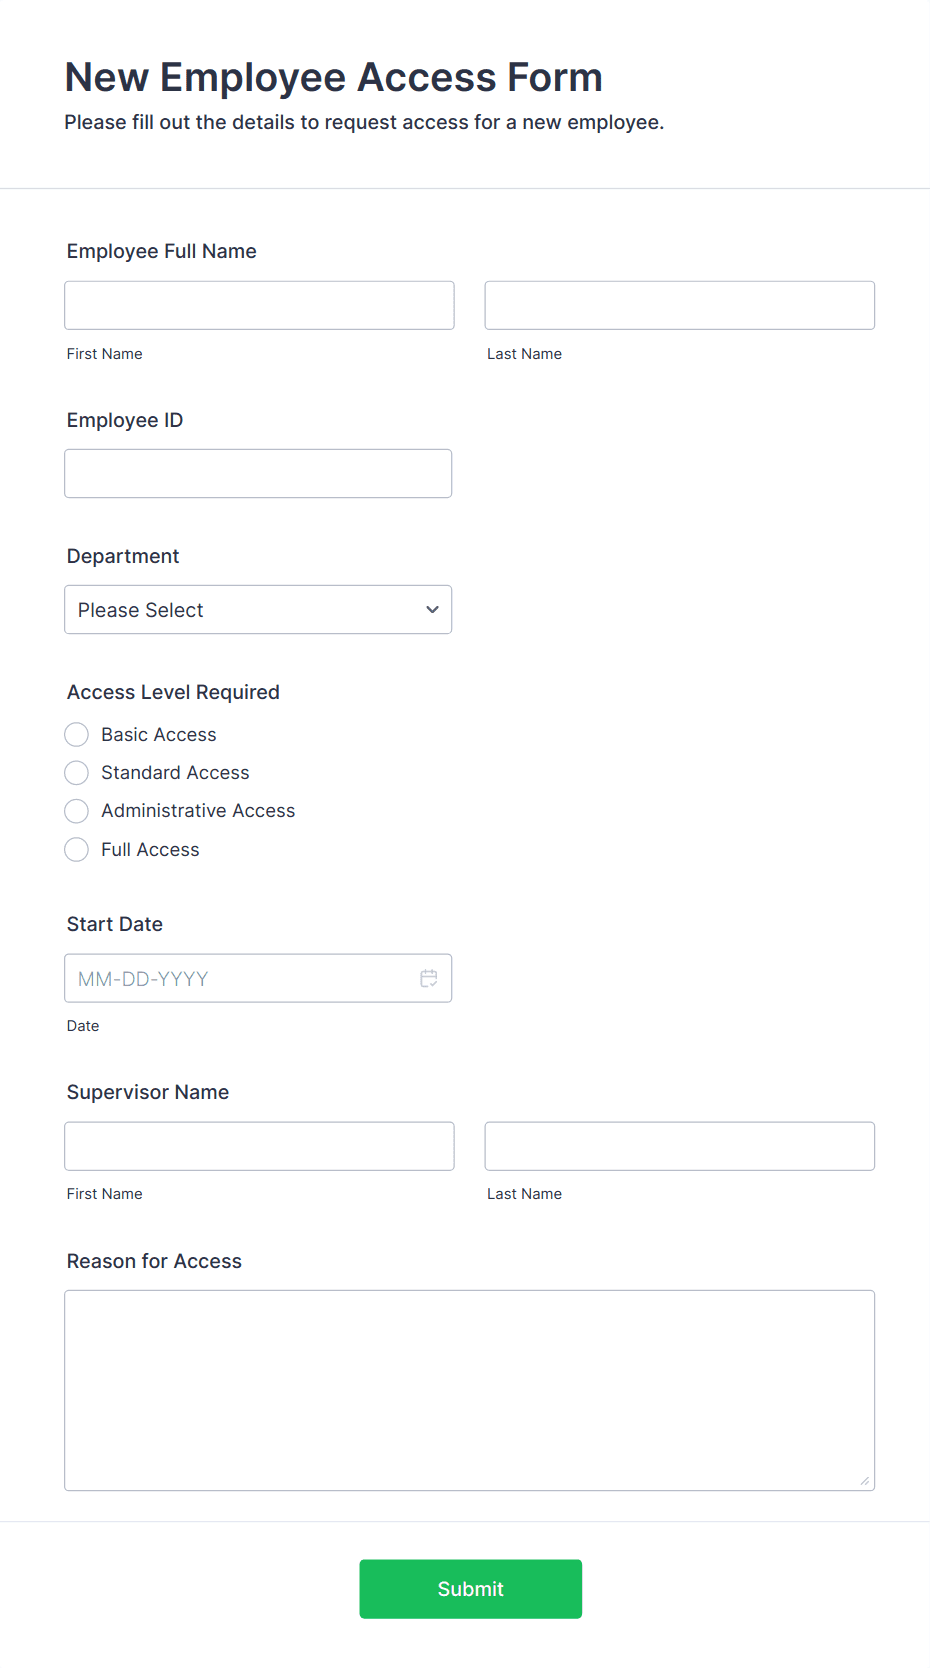Open the date picker calendar icon

(428, 978)
